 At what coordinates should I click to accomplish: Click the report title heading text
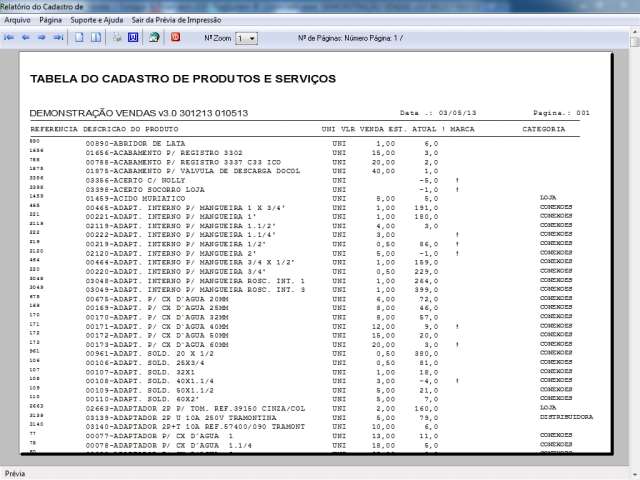[x=182, y=78]
